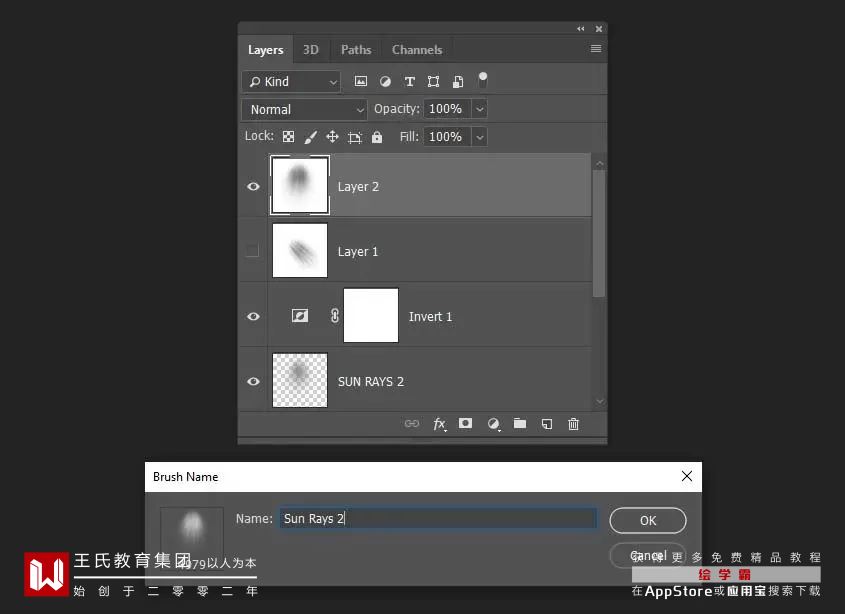The height and width of the screenshot is (614, 845).
Task: Select SUN RAYS 2 thumbnail
Action: tap(300, 381)
